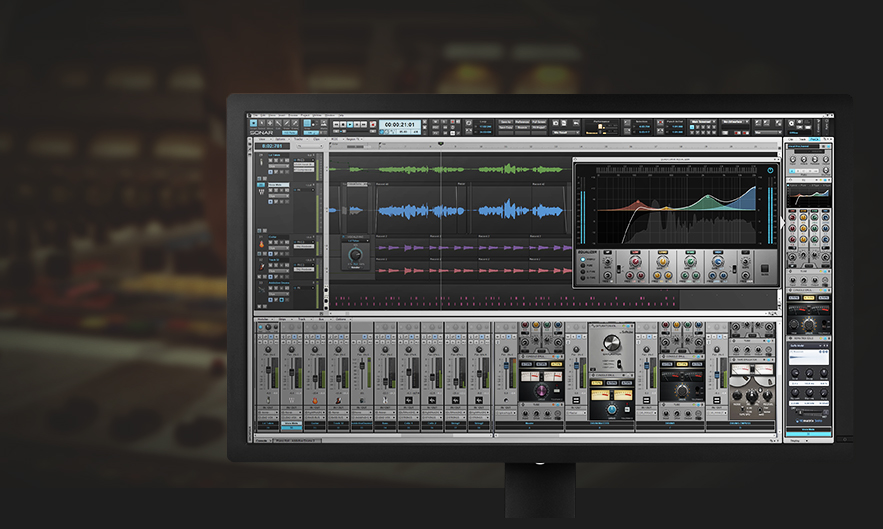Toggle the Punch in/out icon
This screenshot has height=529, width=883.
[660, 122]
